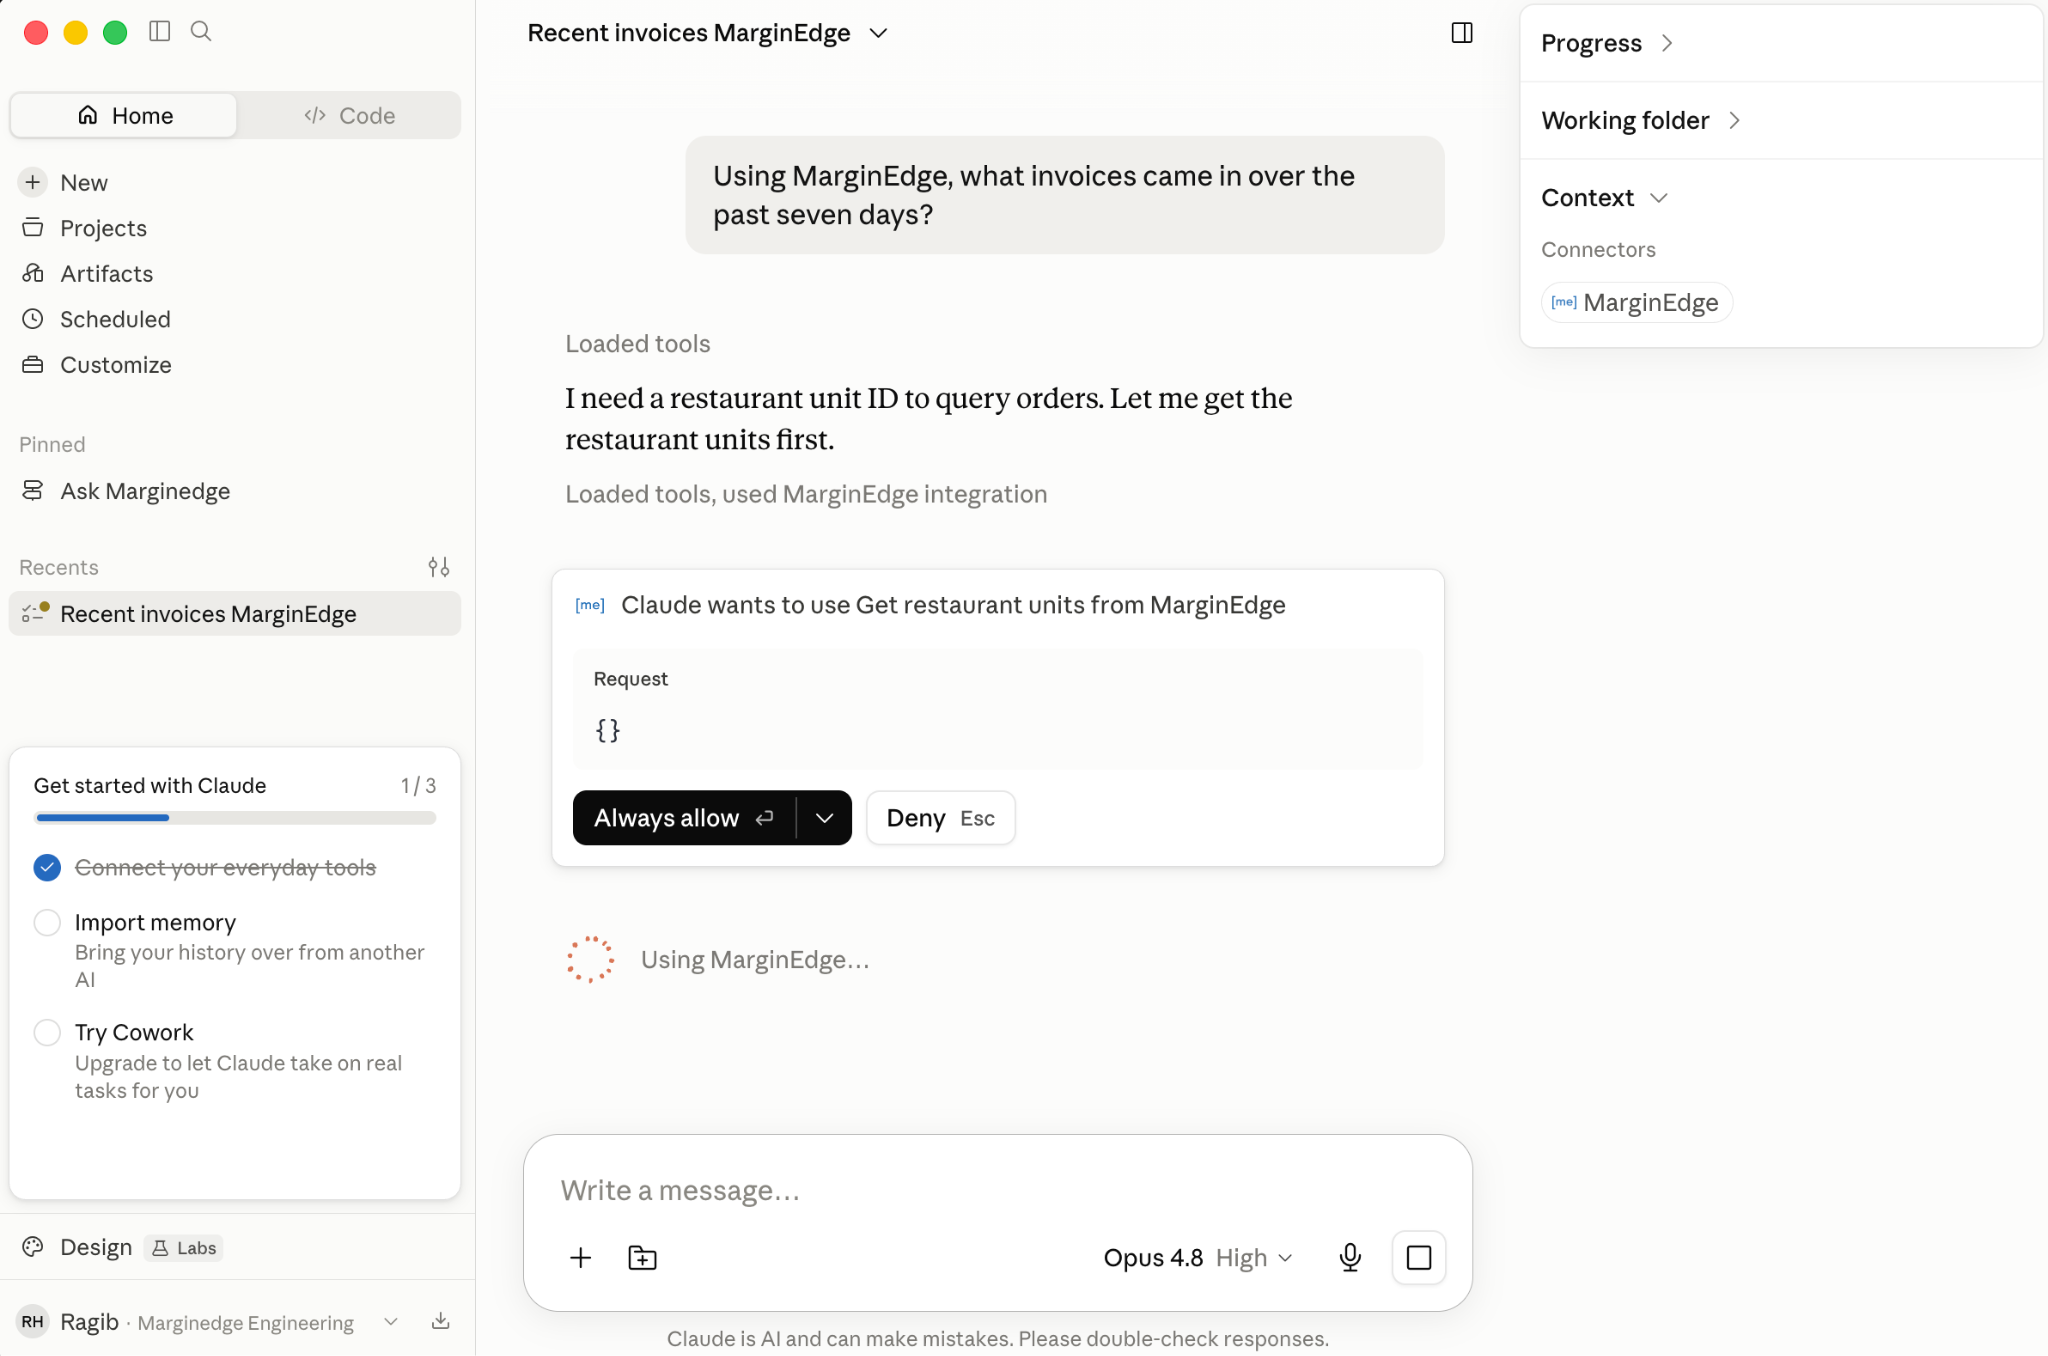
Task: Open Projects from the sidebar
Action: pos(235,228)
